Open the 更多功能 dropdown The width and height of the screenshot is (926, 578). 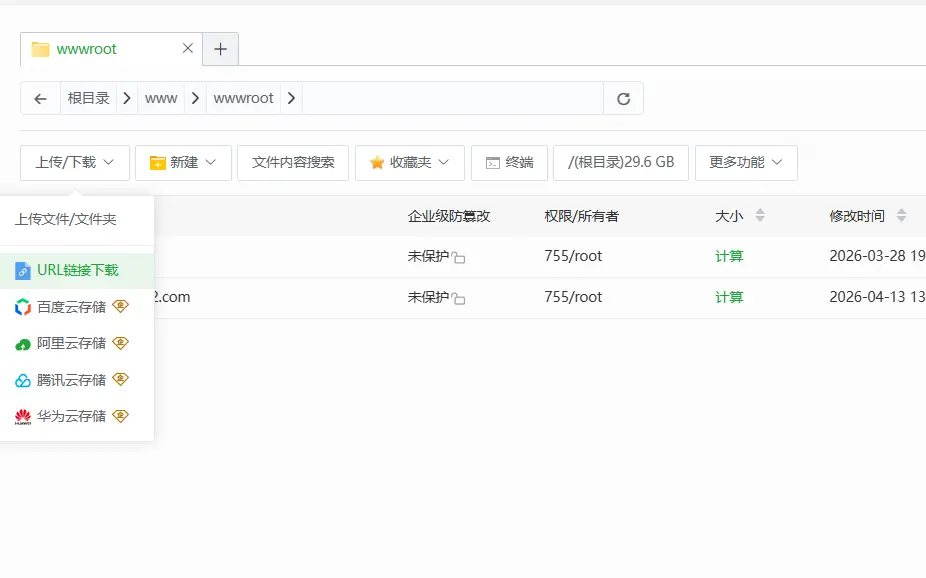pyautogui.click(x=746, y=163)
